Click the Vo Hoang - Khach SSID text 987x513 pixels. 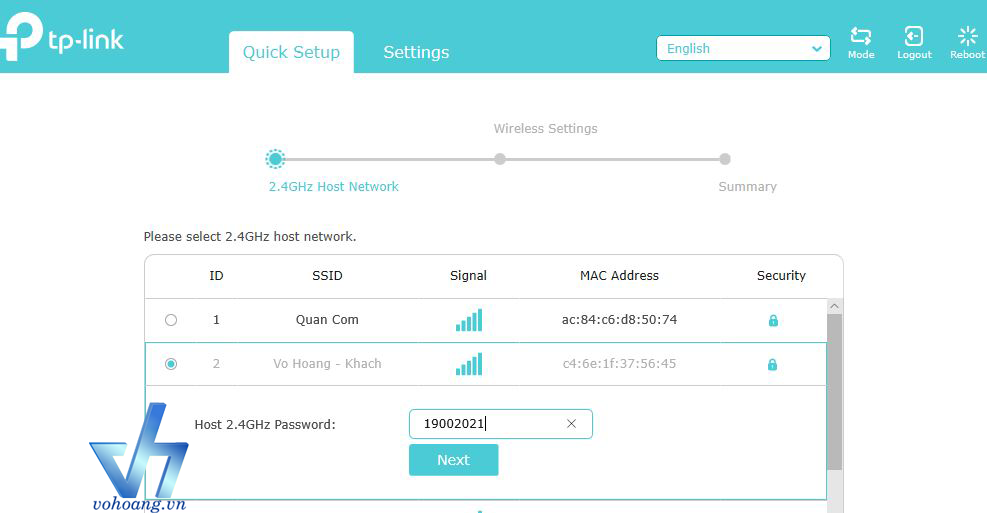click(327, 364)
